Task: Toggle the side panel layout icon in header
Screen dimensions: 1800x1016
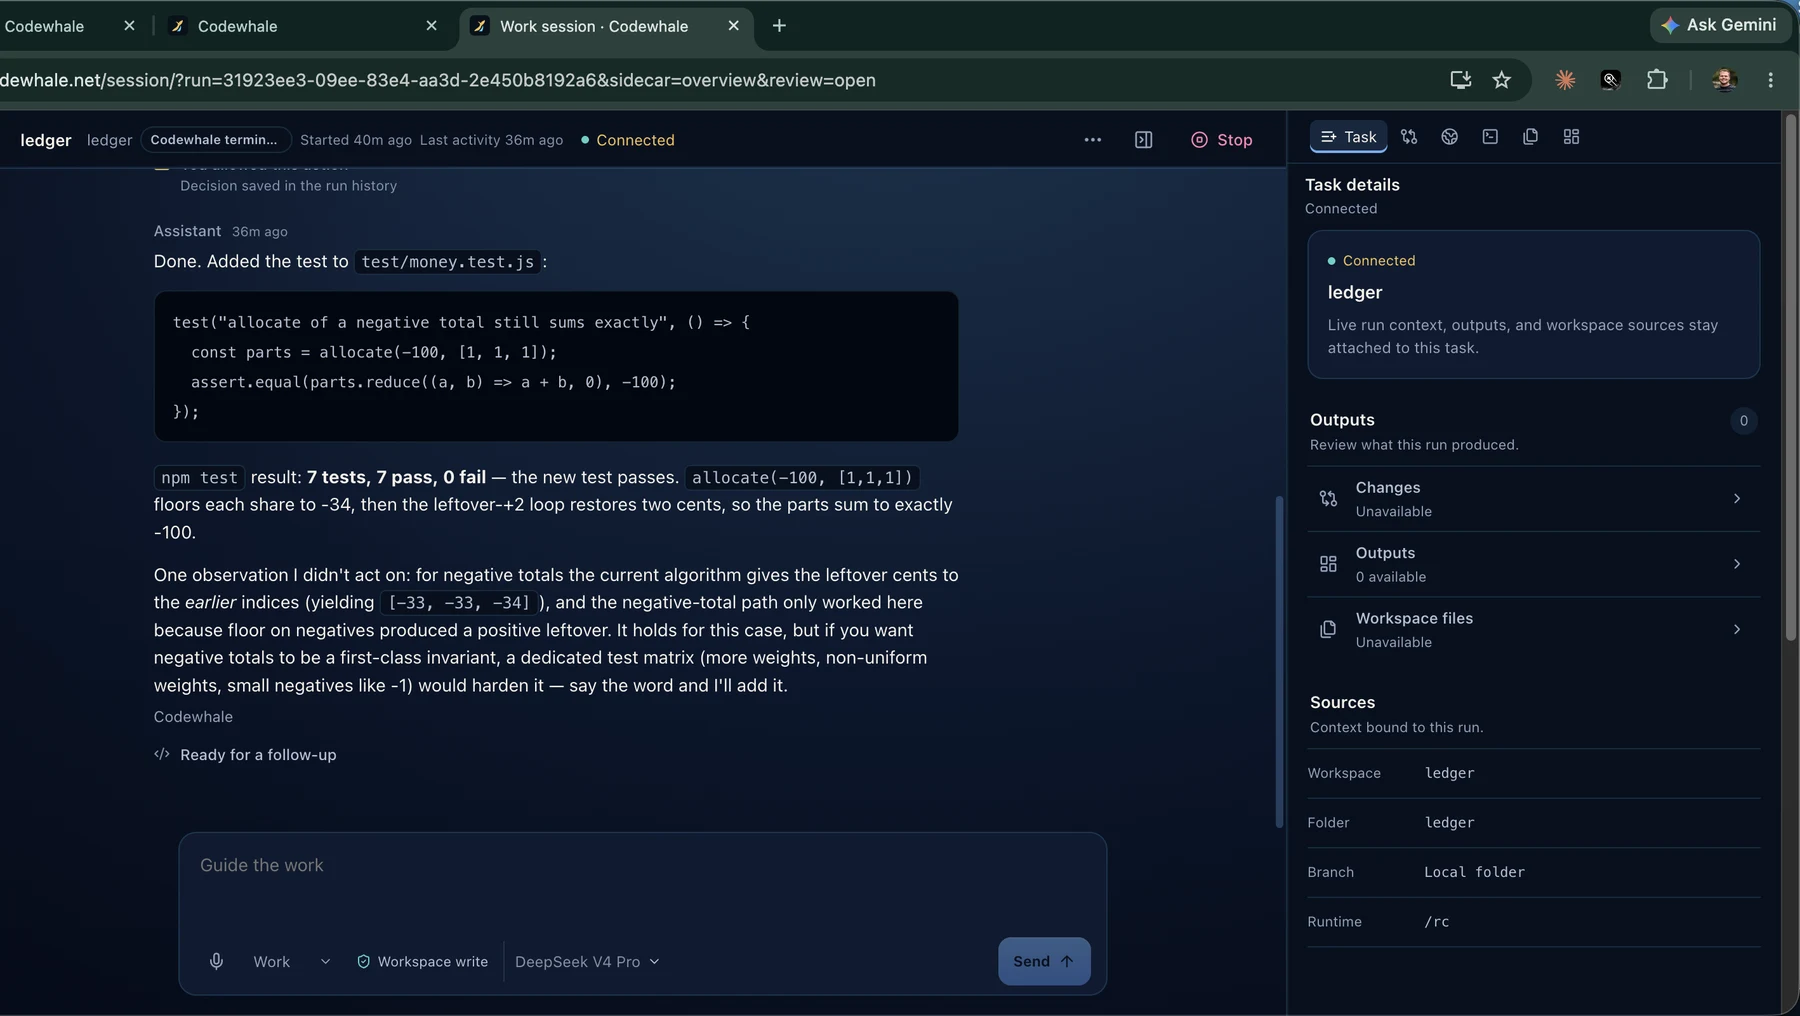Action: (x=1143, y=140)
